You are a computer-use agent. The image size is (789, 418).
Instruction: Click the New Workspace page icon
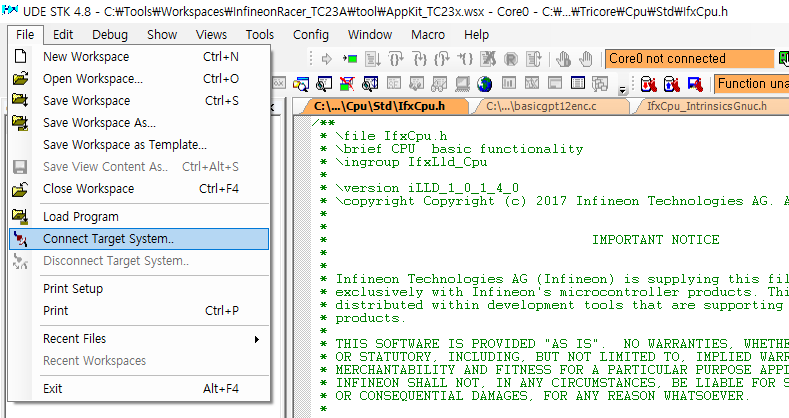click(x=20, y=56)
